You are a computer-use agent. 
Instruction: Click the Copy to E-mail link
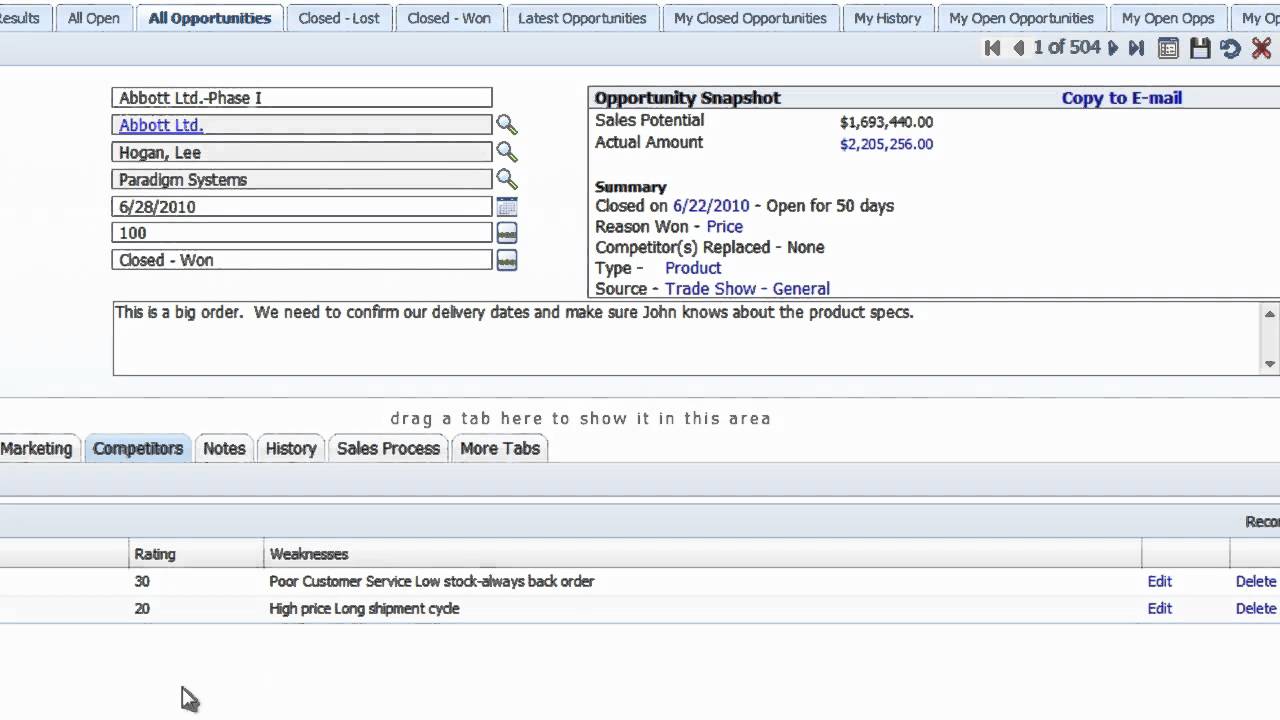pos(1121,98)
